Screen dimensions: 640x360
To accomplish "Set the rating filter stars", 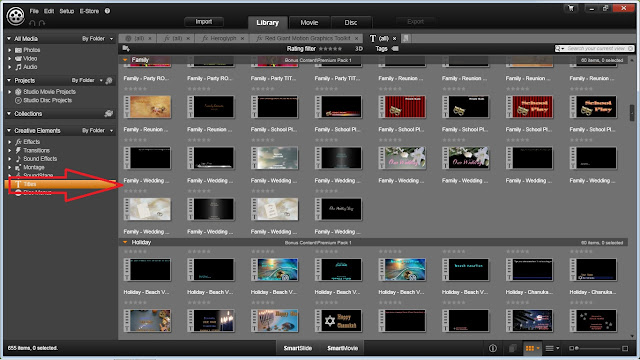I will 330,49.
